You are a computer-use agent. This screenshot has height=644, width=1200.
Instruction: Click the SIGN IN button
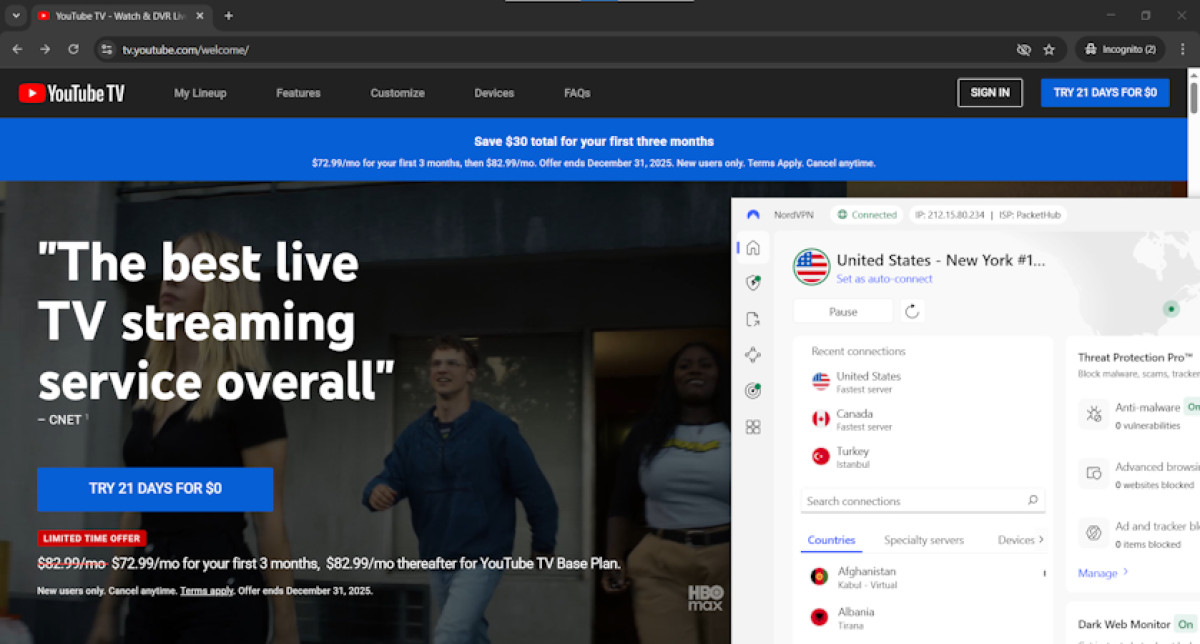(x=989, y=93)
